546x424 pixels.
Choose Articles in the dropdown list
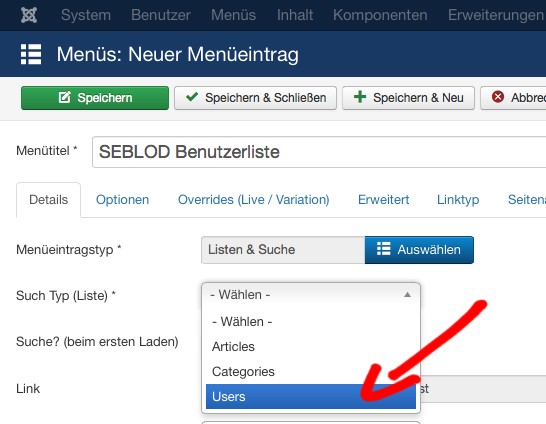click(311, 347)
